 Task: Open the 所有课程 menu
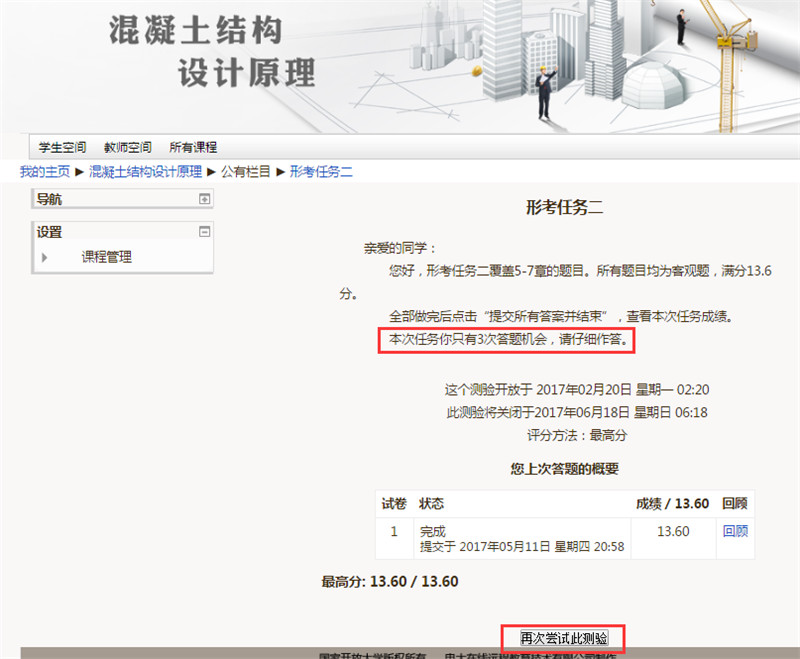193,147
